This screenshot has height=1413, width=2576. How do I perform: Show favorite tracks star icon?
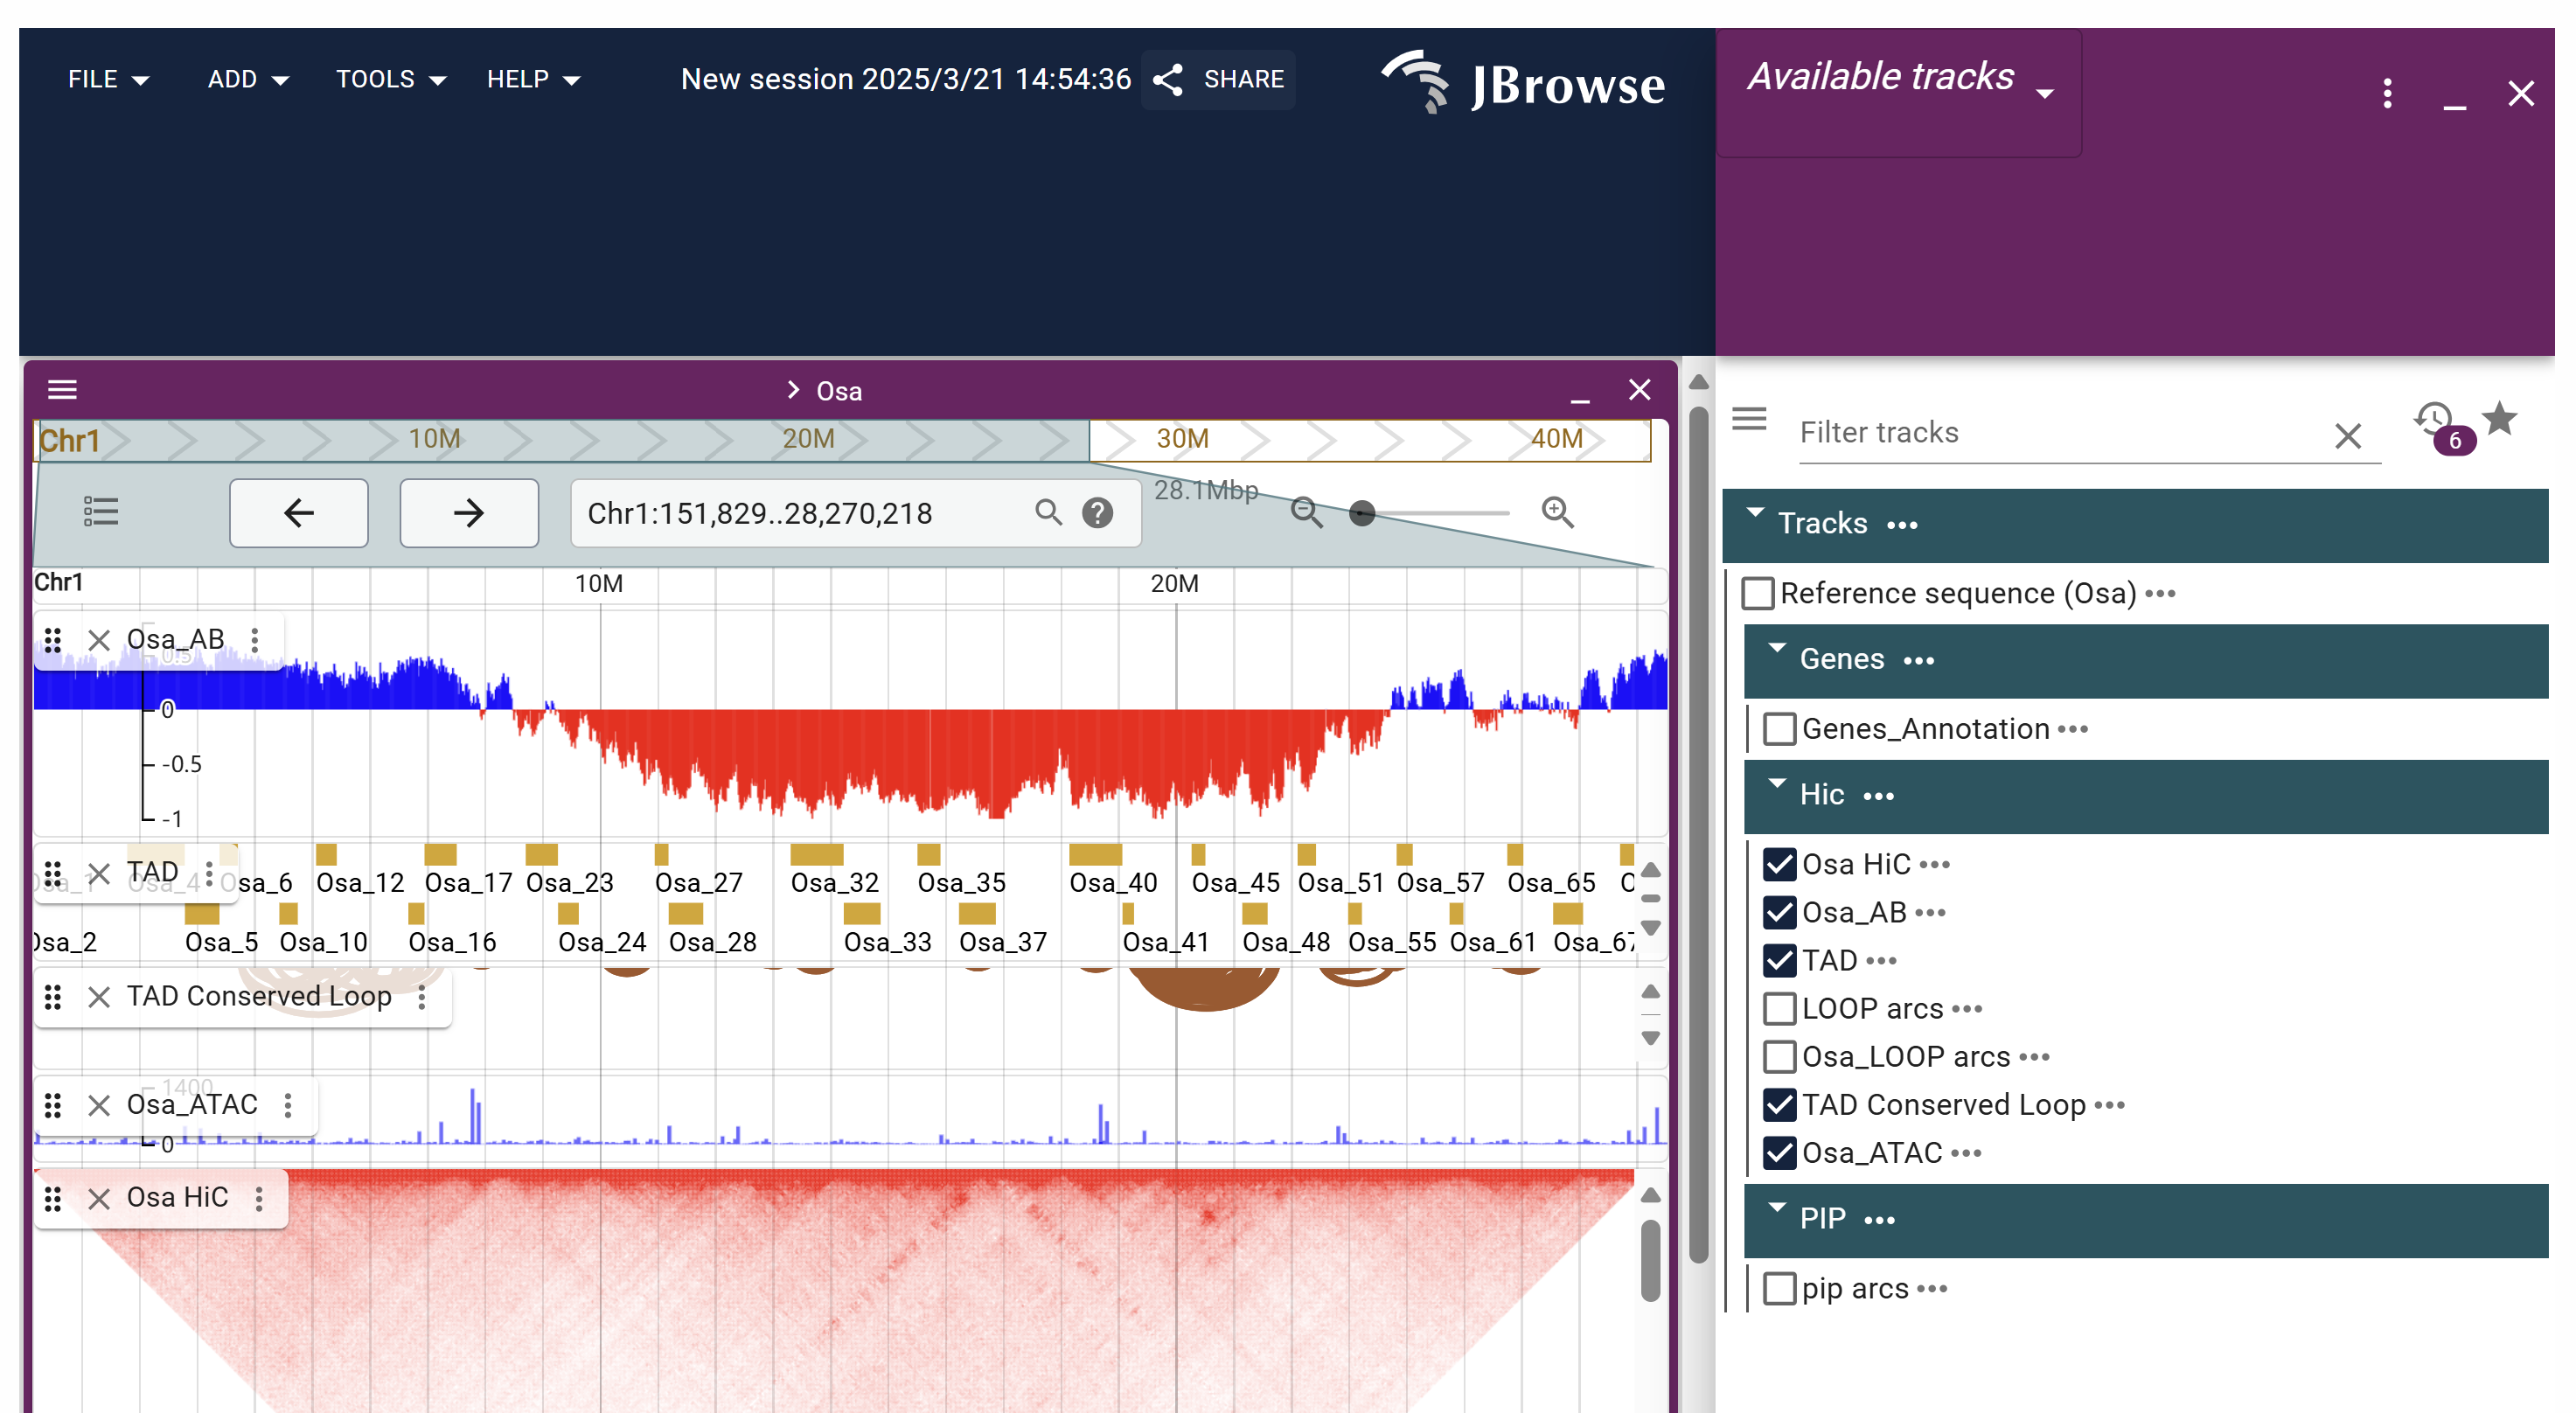click(2500, 419)
